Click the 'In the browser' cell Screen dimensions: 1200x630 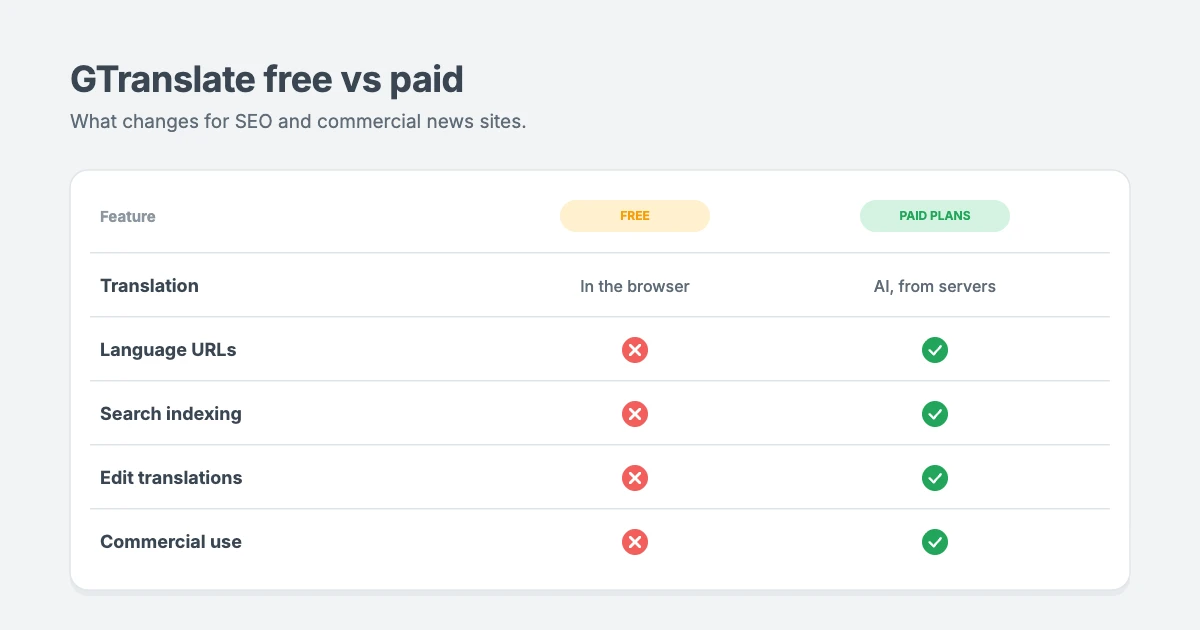pos(635,286)
